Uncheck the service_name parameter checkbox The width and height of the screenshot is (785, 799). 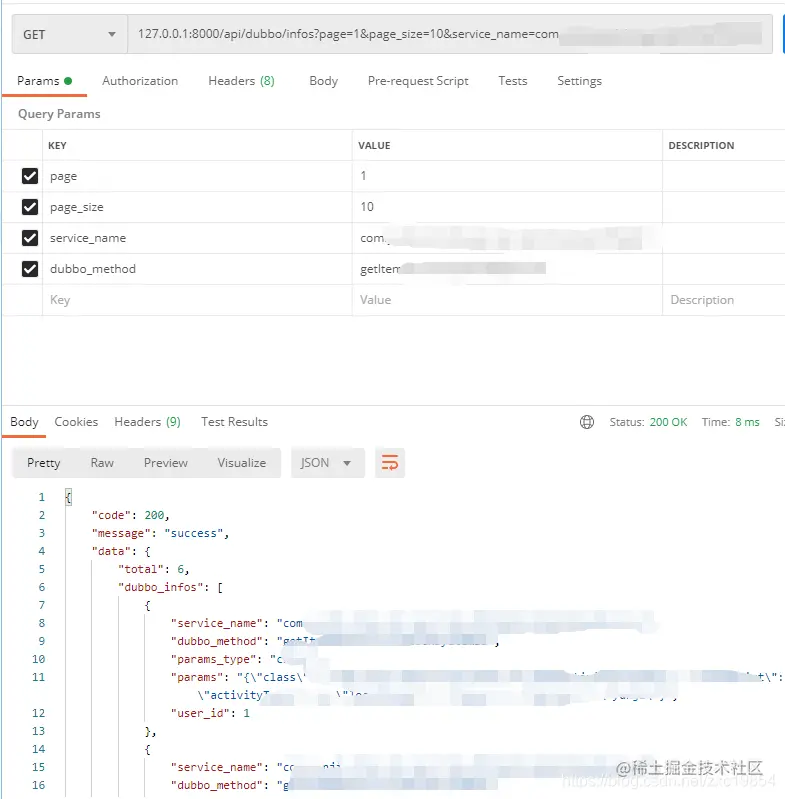pos(30,238)
